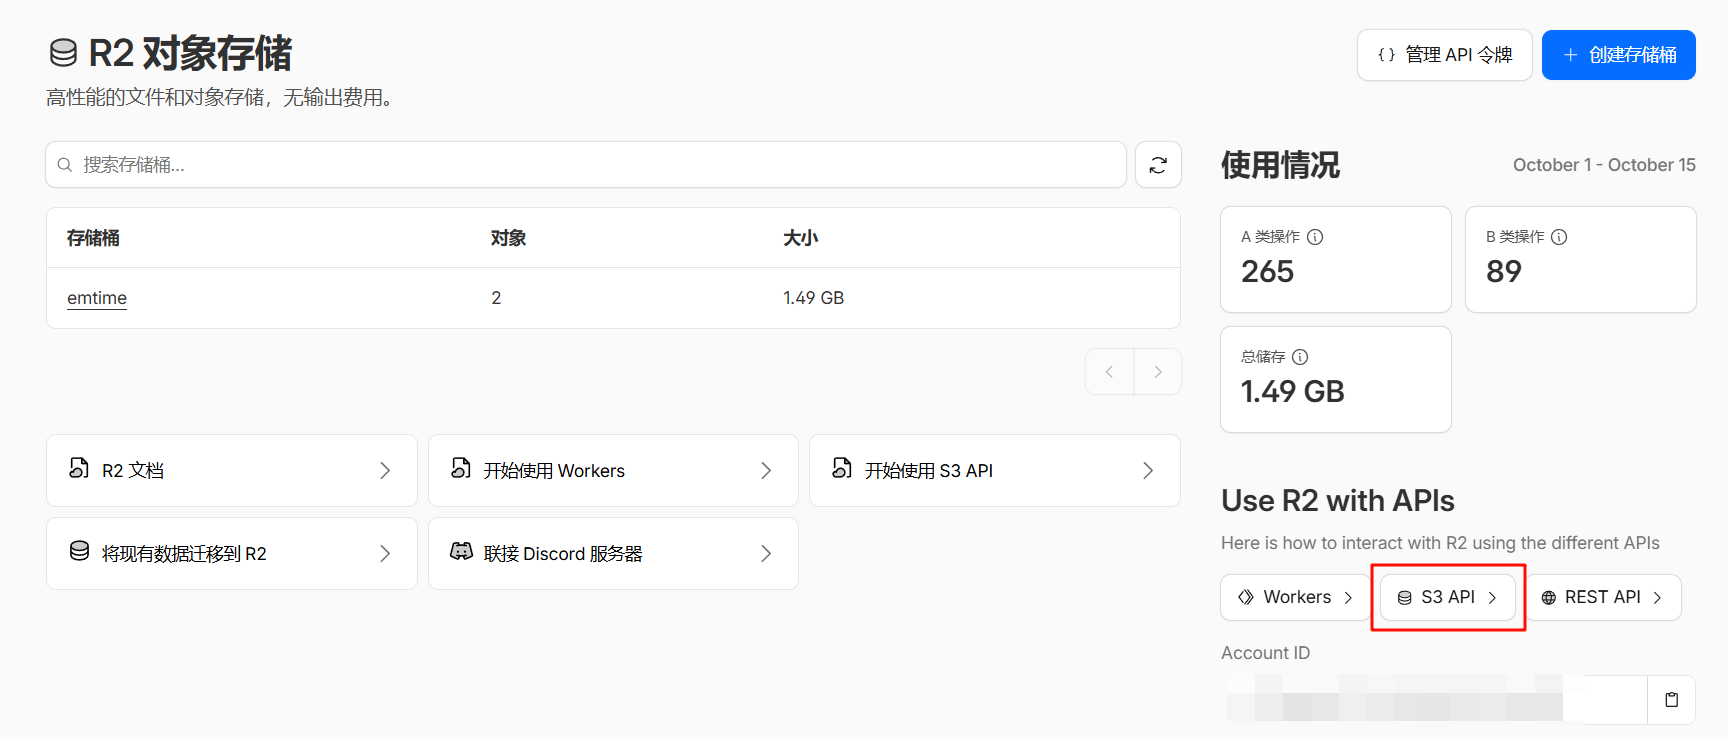Go to previous page of buckets
This screenshot has height=739, width=1728.
pyautogui.click(x=1109, y=372)
